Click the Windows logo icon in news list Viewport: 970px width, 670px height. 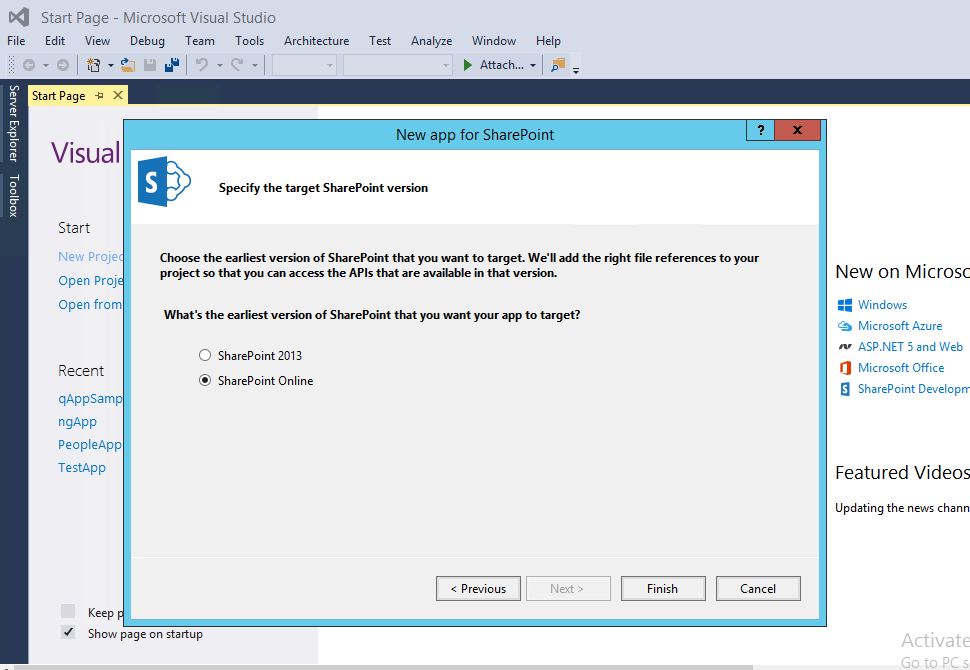844,305
